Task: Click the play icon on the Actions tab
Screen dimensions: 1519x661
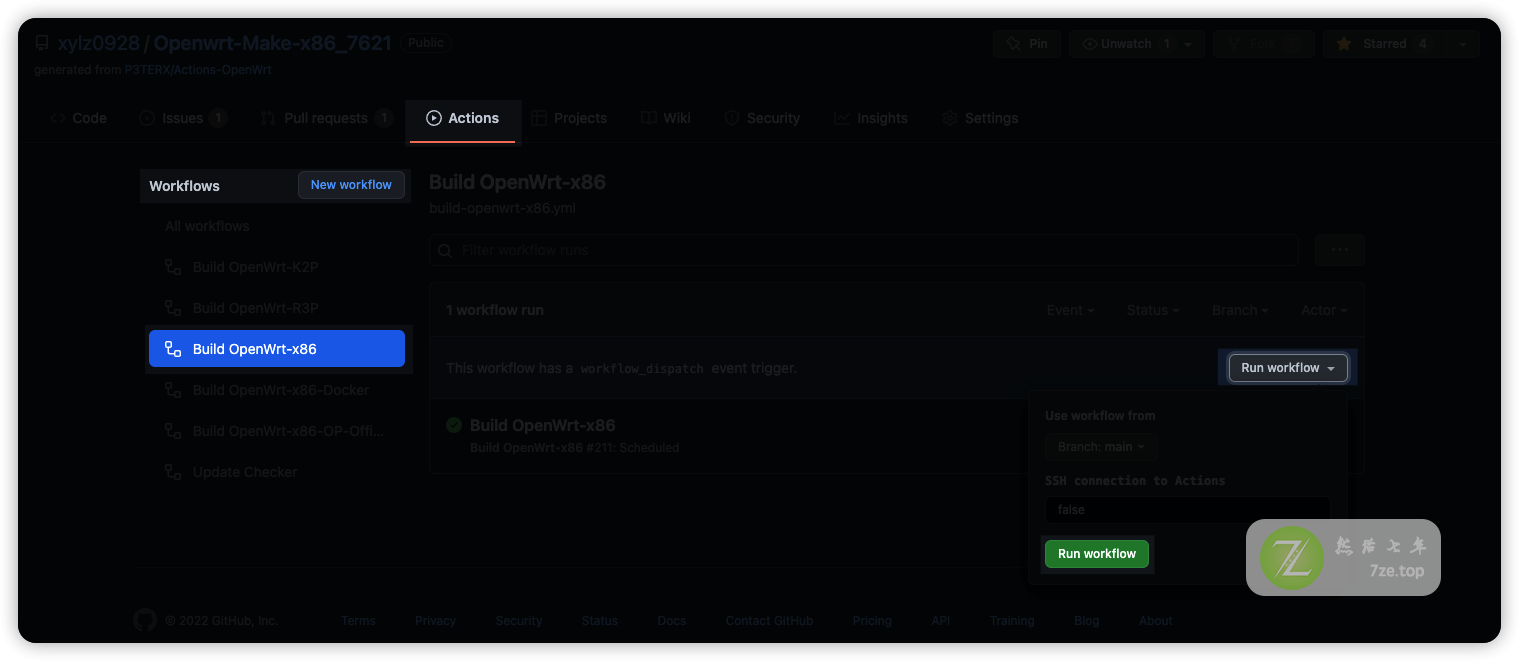Action: click(433, 117)
